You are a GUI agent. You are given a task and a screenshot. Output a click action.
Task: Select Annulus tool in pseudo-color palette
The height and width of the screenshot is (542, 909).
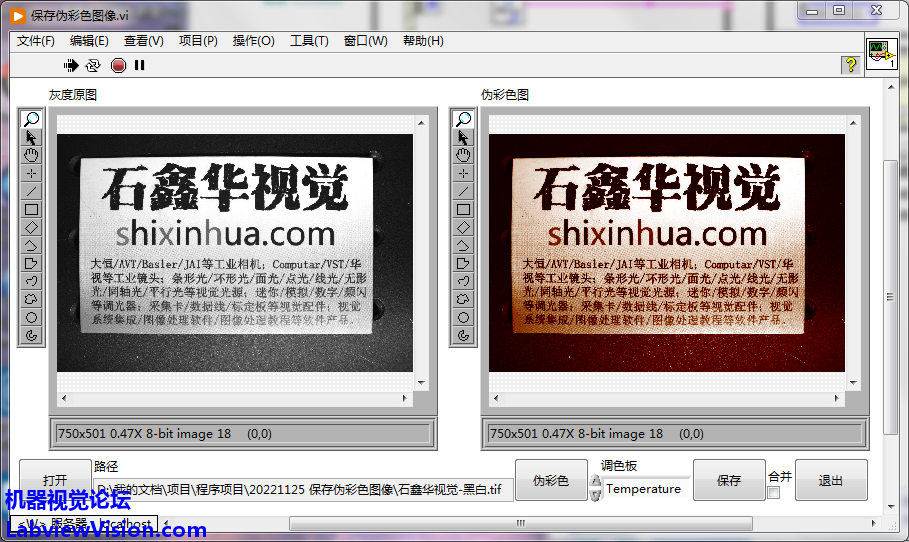coord(463,335)
